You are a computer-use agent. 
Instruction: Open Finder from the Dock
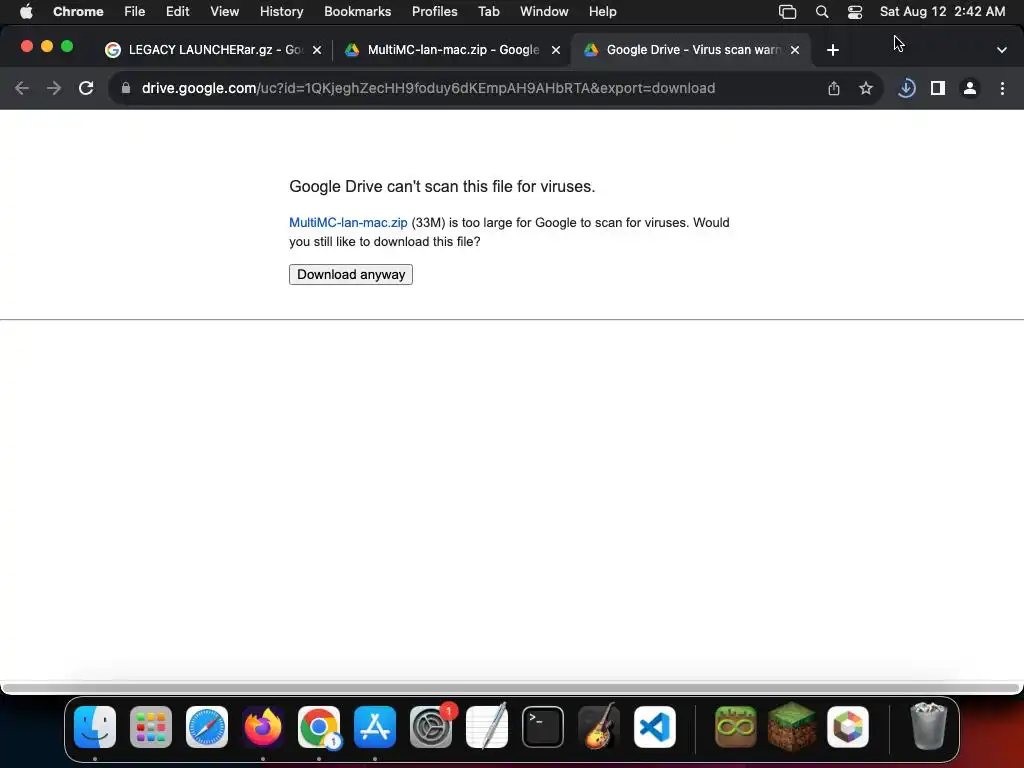point(95,727)
